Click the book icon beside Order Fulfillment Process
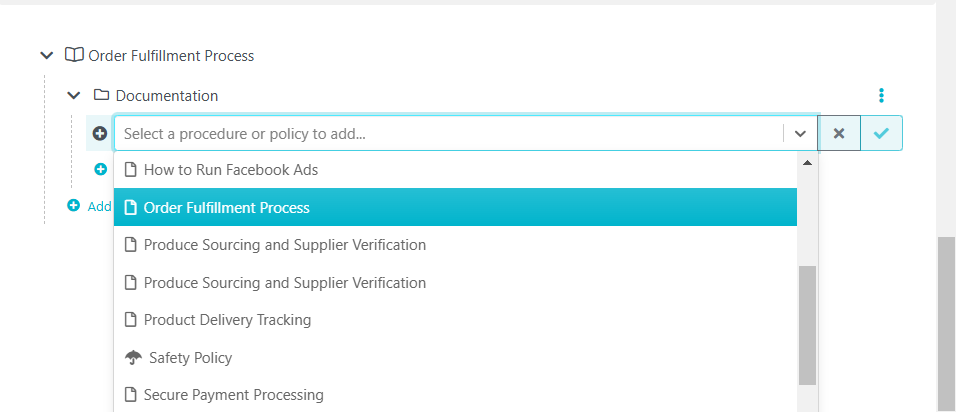The image size is (956, 412). [74, 55]
